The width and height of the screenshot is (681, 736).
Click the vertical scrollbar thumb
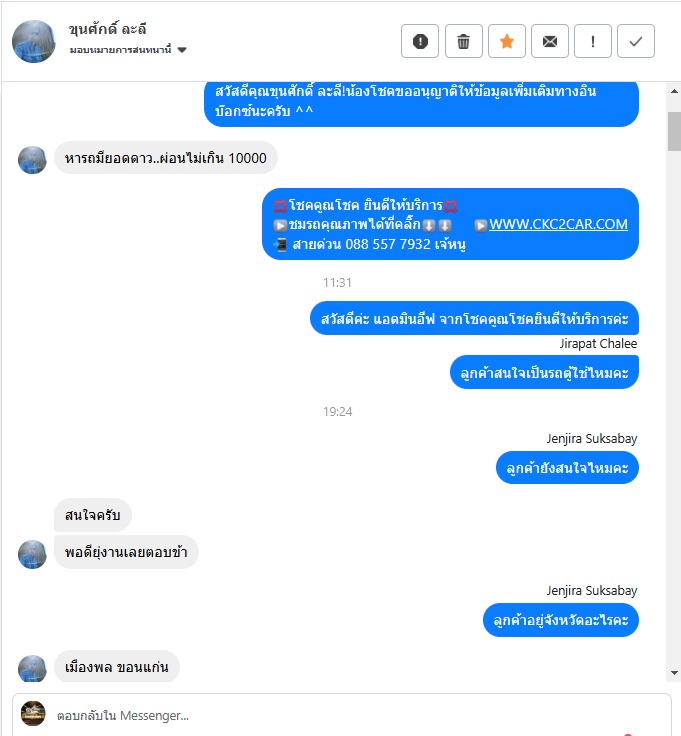(674, 131)
